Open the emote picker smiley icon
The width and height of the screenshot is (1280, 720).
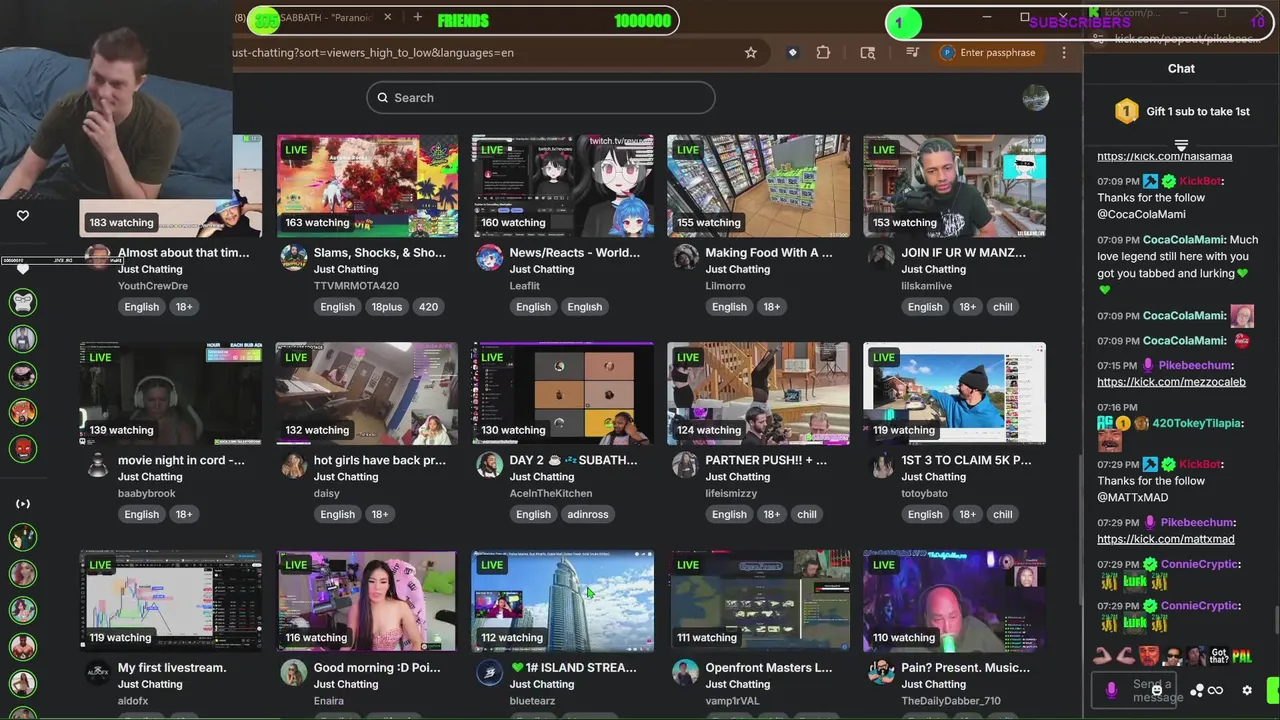pos(1157,690)
